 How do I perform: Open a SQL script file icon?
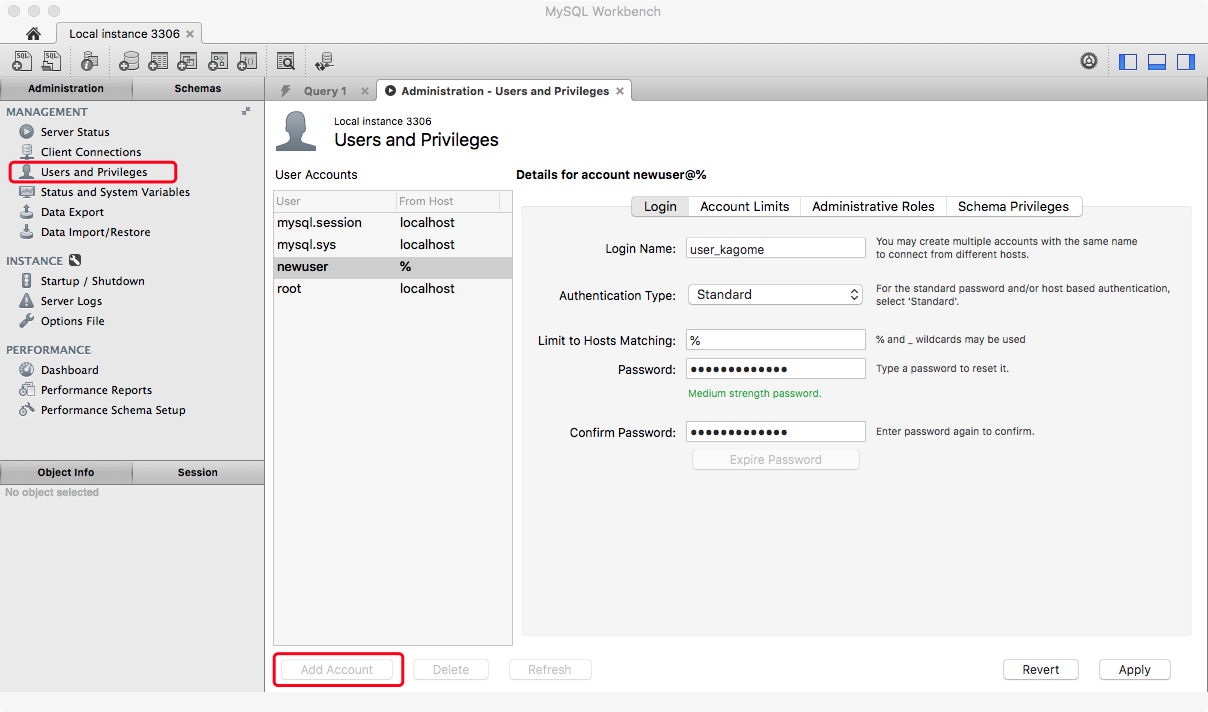[51, 62]
